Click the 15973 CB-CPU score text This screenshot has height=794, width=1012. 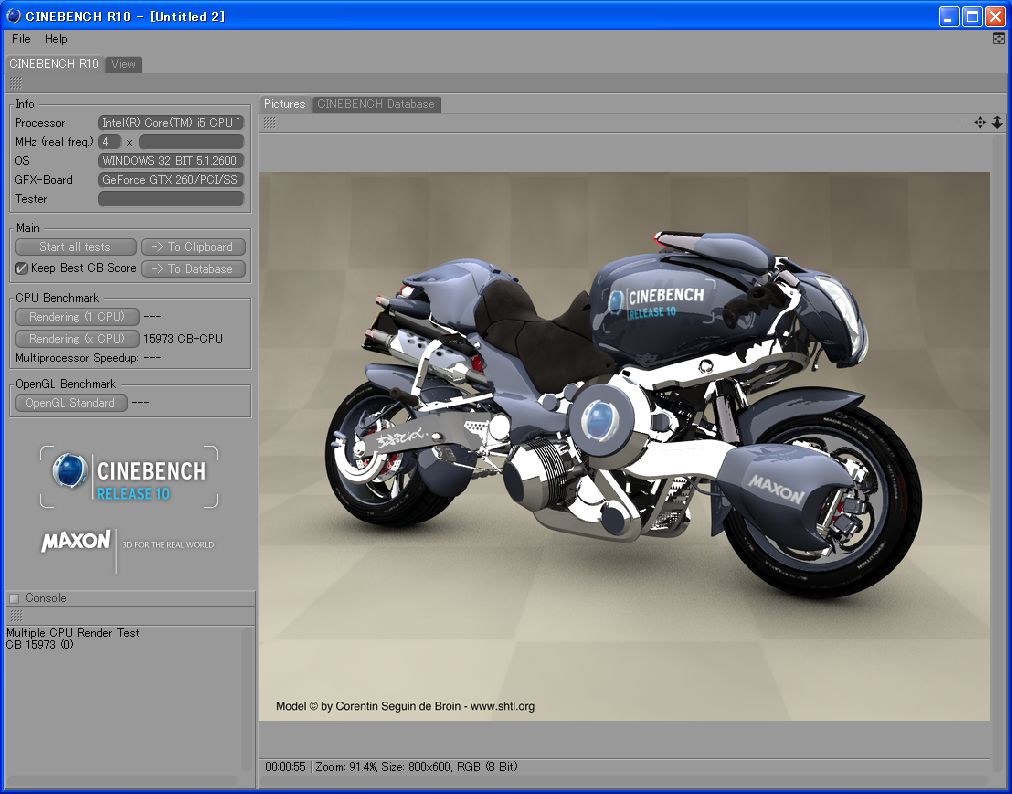(183, 339)
